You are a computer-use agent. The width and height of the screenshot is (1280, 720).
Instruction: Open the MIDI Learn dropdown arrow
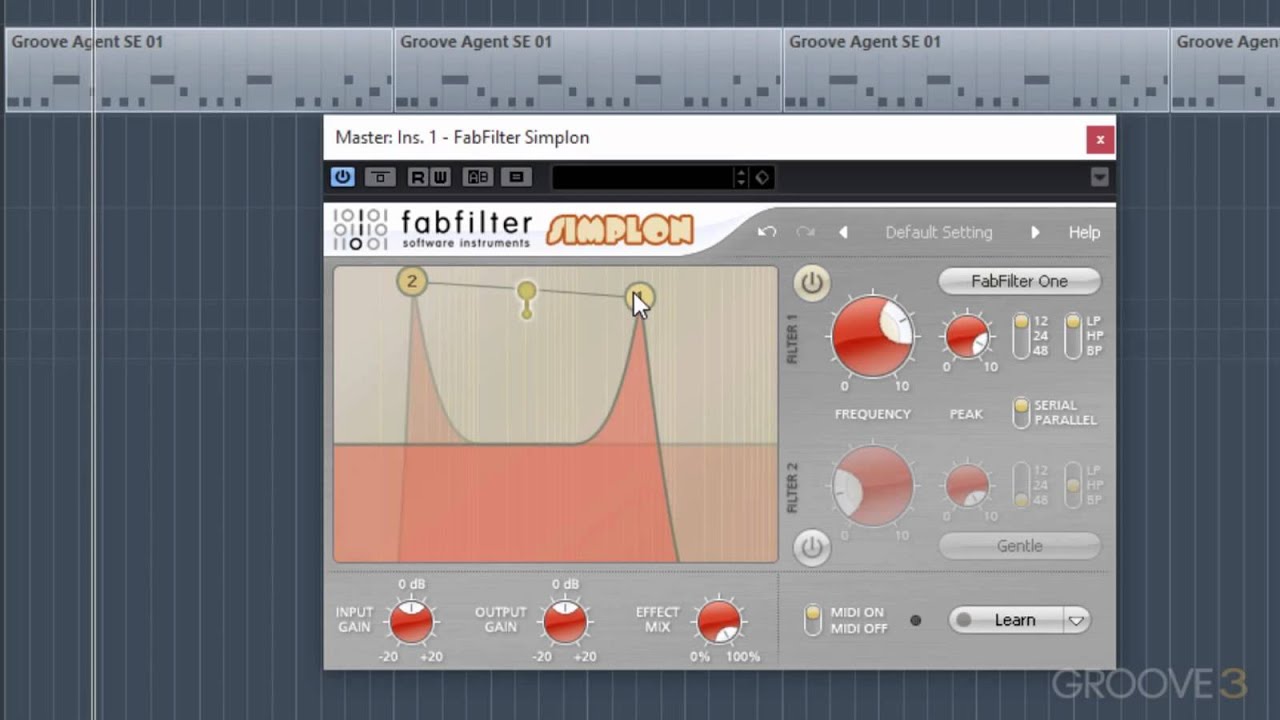(x=1076, y=620)
